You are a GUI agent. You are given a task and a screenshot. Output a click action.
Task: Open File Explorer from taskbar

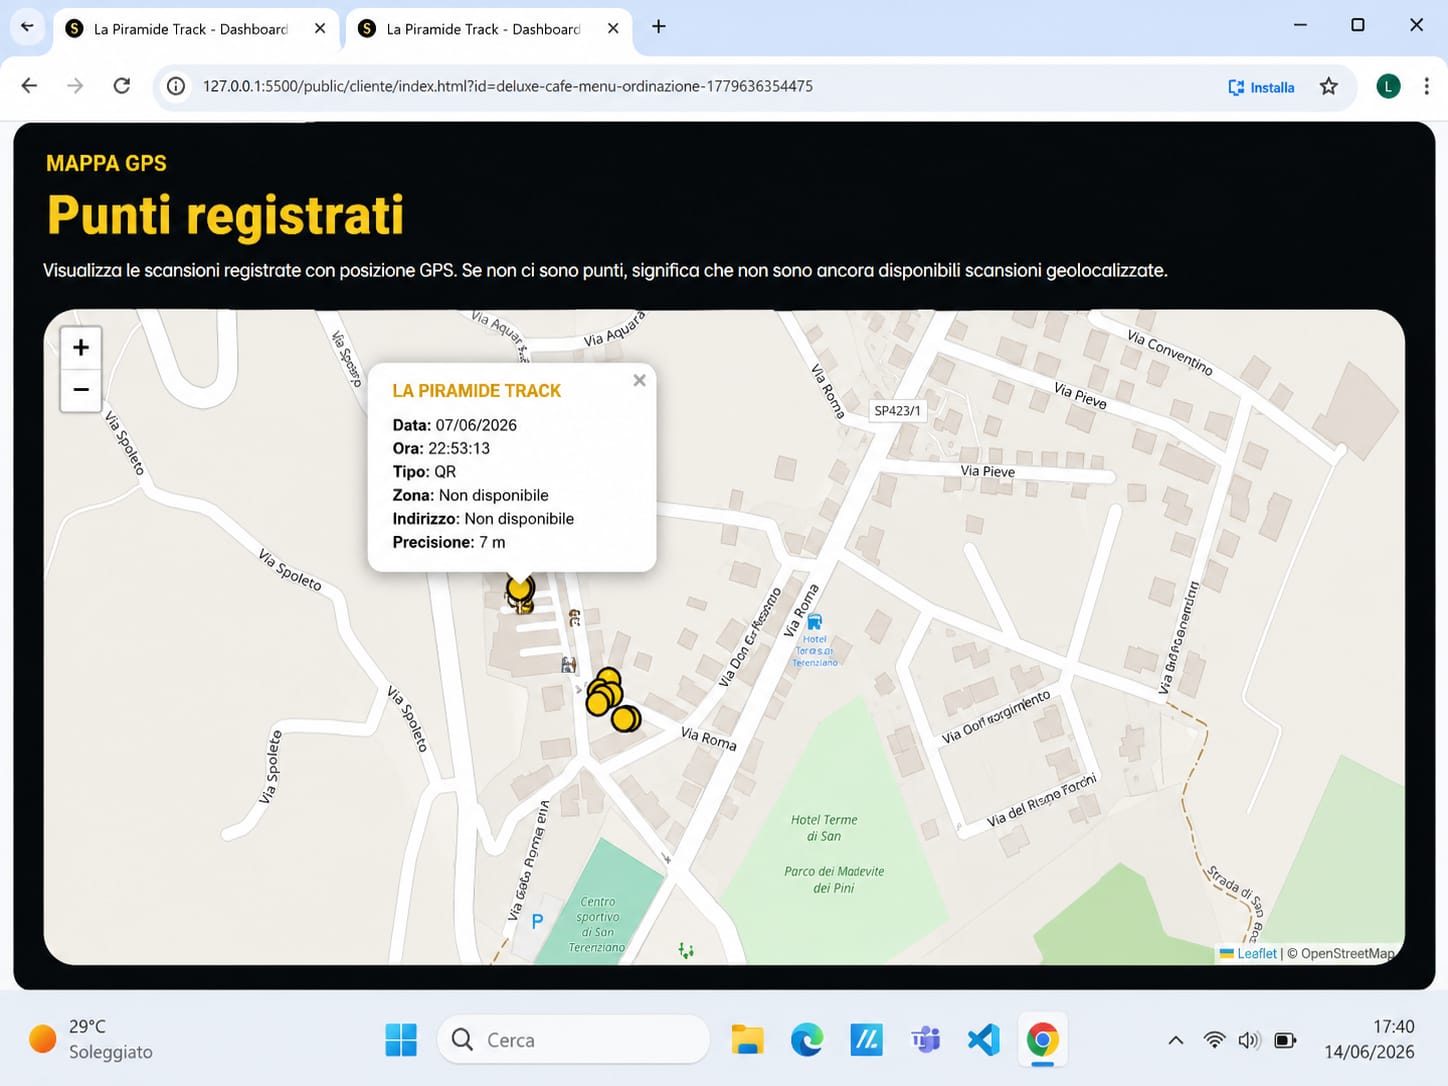(747, 1040)
